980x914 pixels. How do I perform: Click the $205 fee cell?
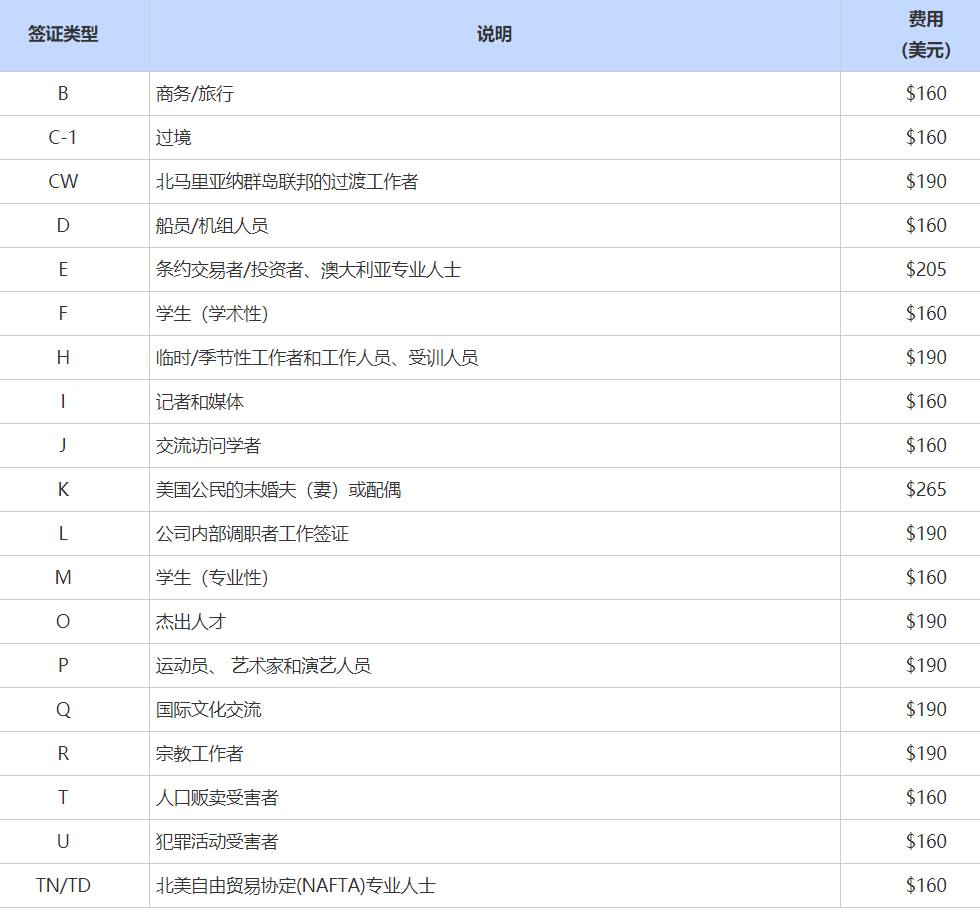pos(925,270)
